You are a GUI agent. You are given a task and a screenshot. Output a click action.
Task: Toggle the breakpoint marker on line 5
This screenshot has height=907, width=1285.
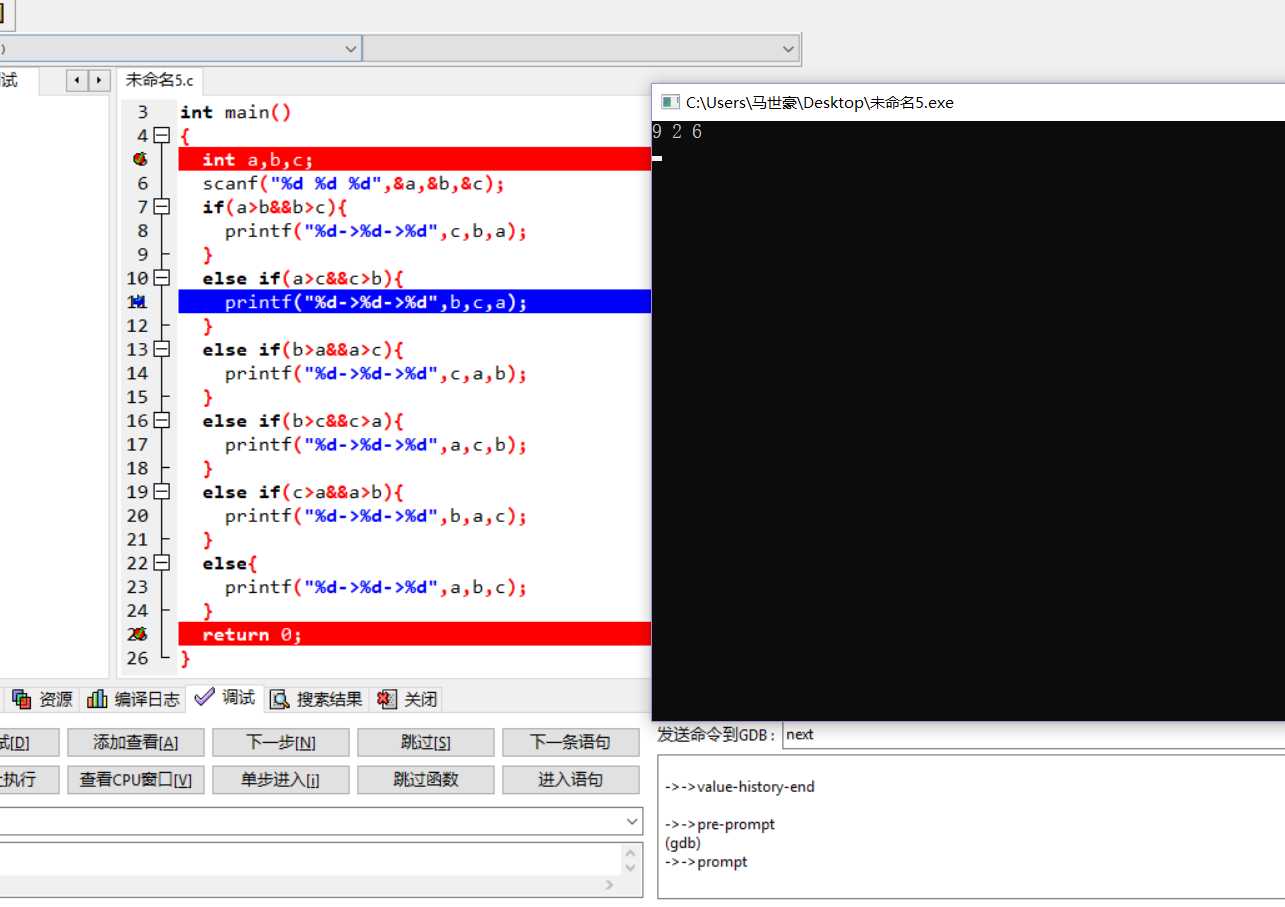[x=140, y=159]
